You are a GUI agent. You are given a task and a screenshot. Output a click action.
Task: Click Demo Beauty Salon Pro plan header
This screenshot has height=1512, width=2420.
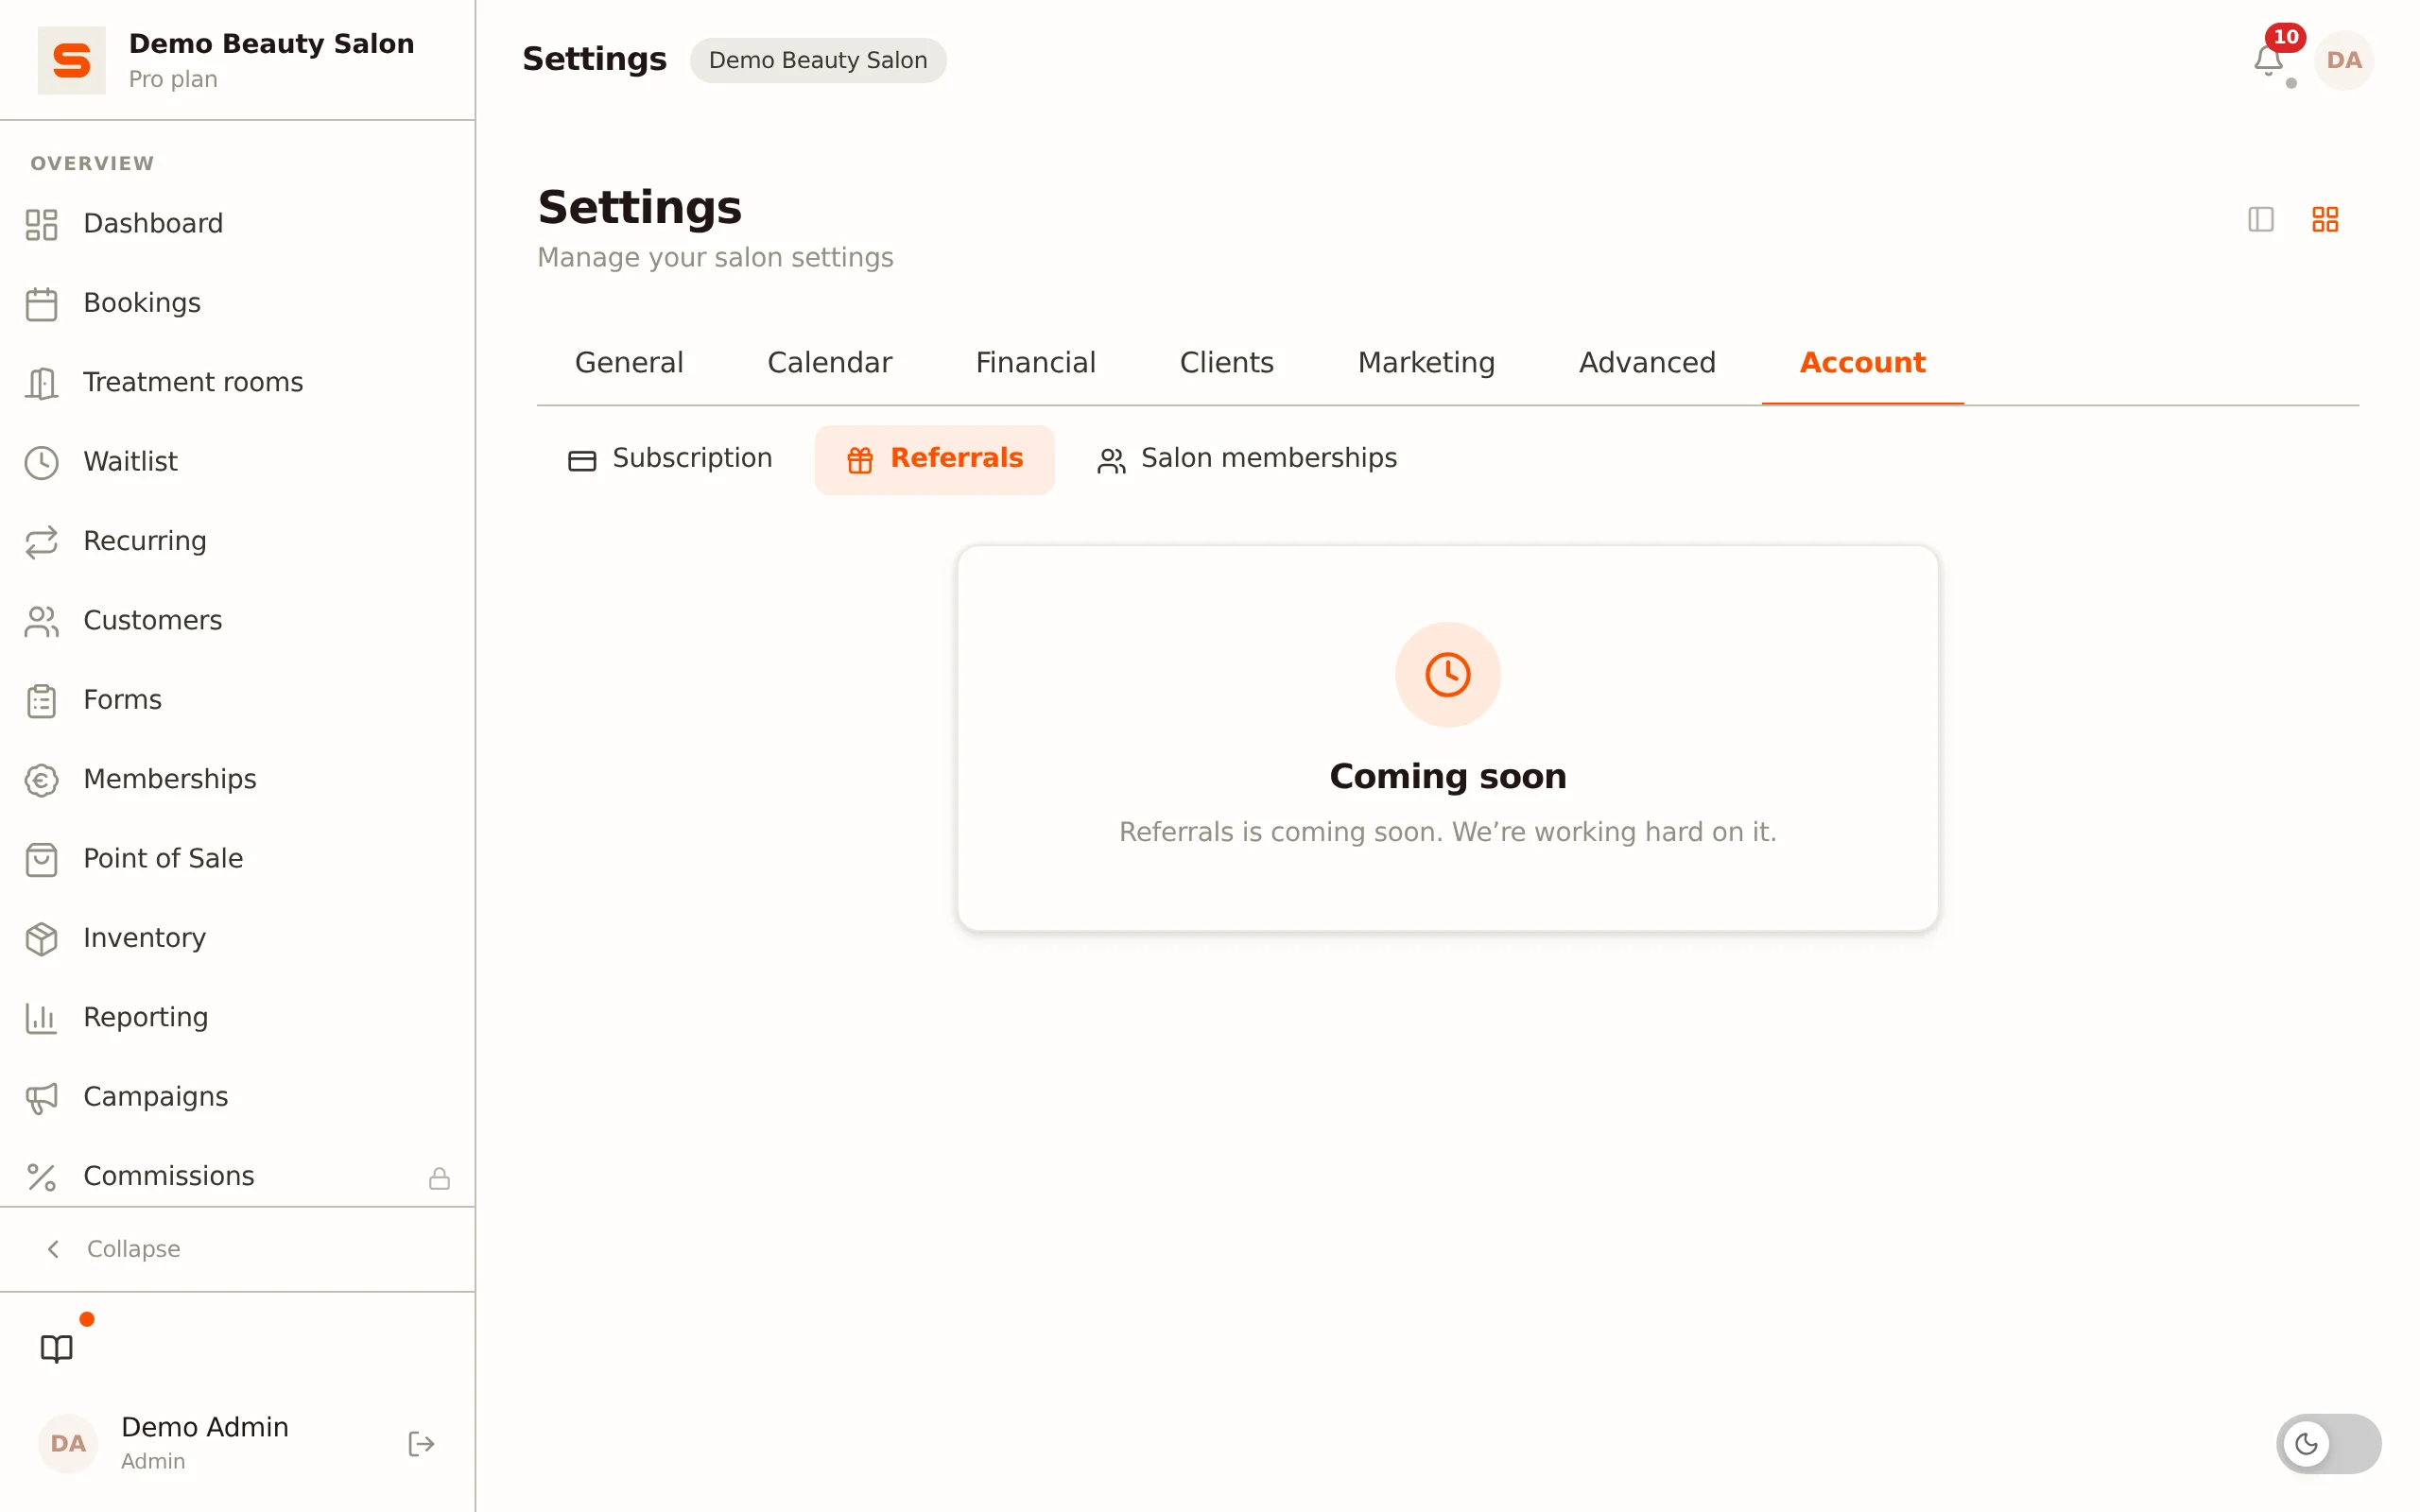click(237, 60)
